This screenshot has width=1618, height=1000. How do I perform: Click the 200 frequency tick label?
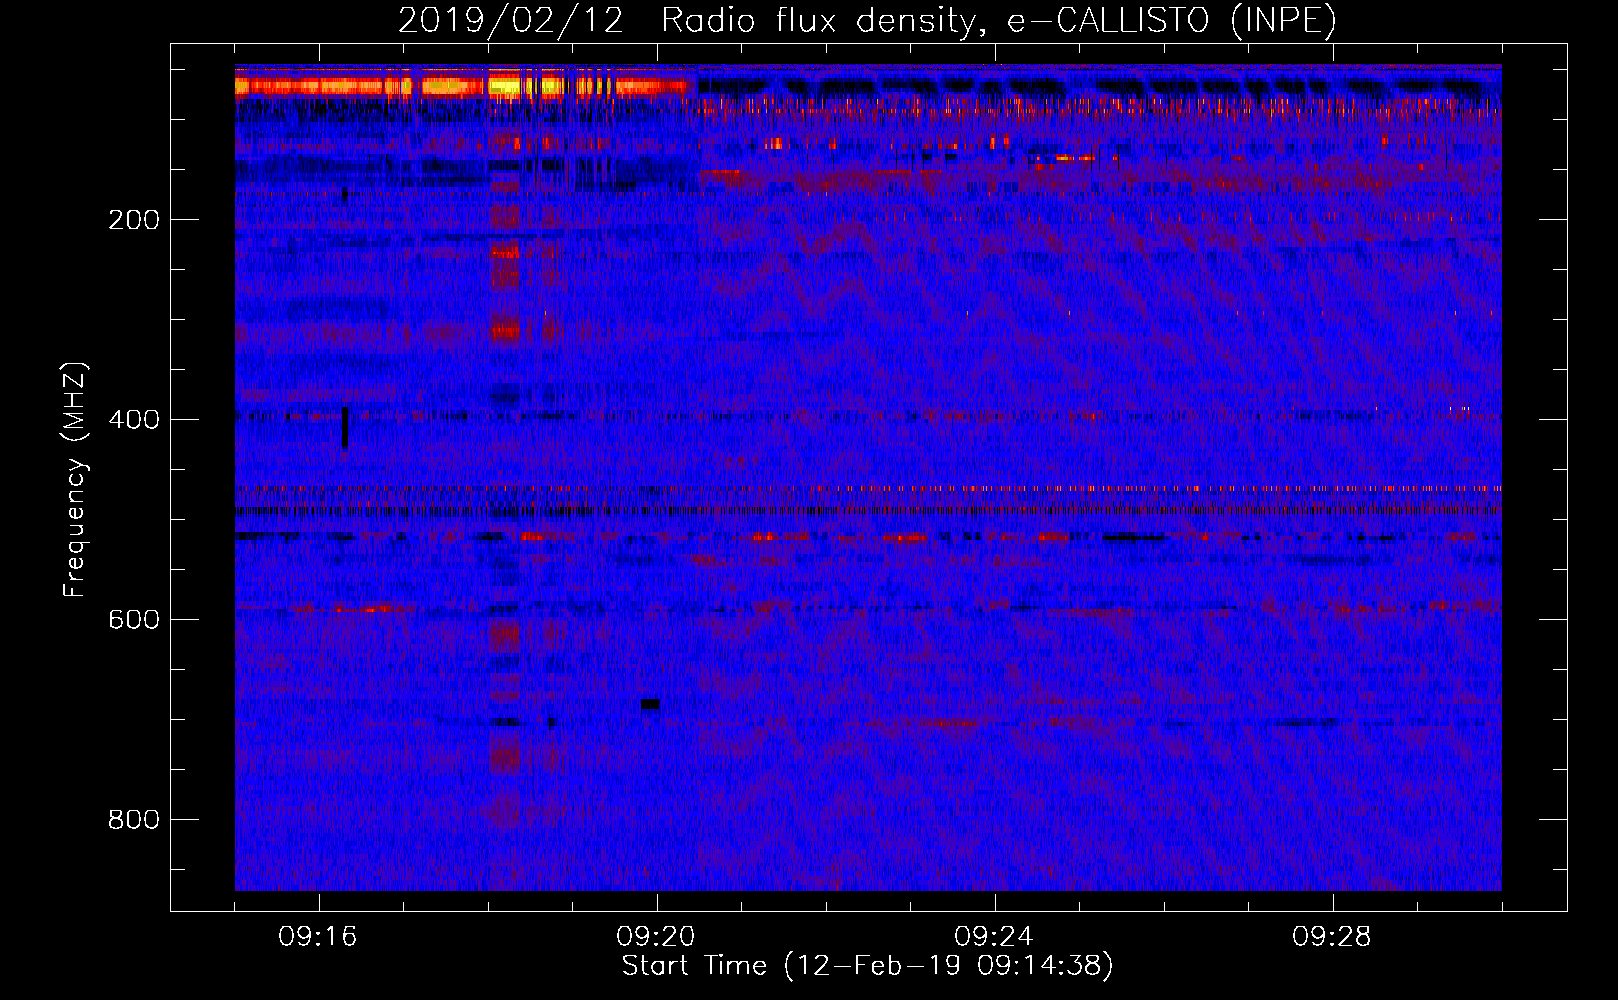pos(134,220)
